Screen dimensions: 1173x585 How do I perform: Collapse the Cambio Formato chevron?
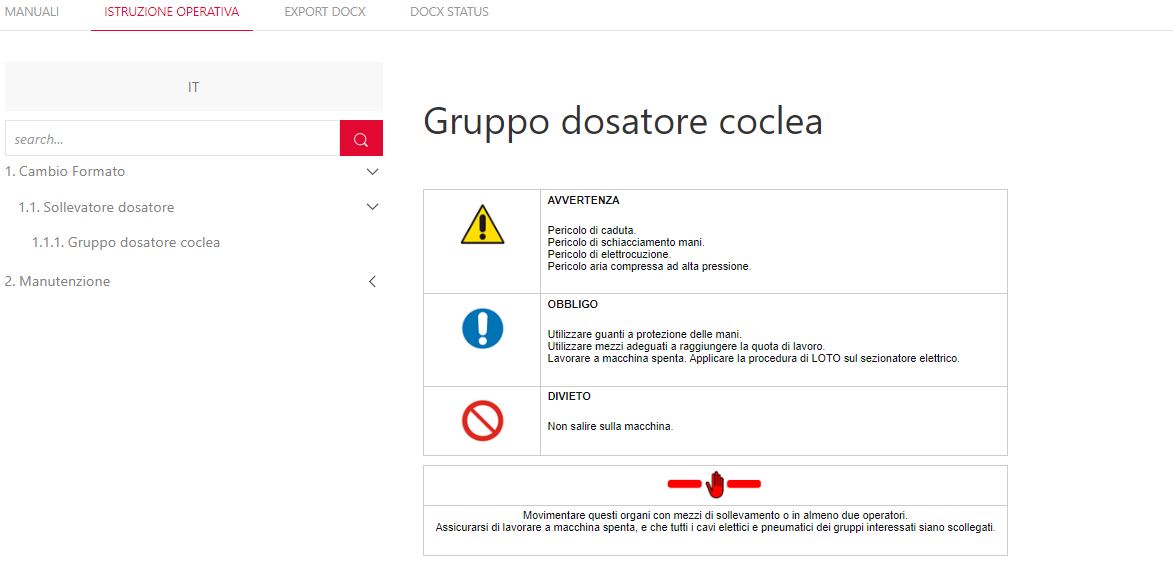372,172
